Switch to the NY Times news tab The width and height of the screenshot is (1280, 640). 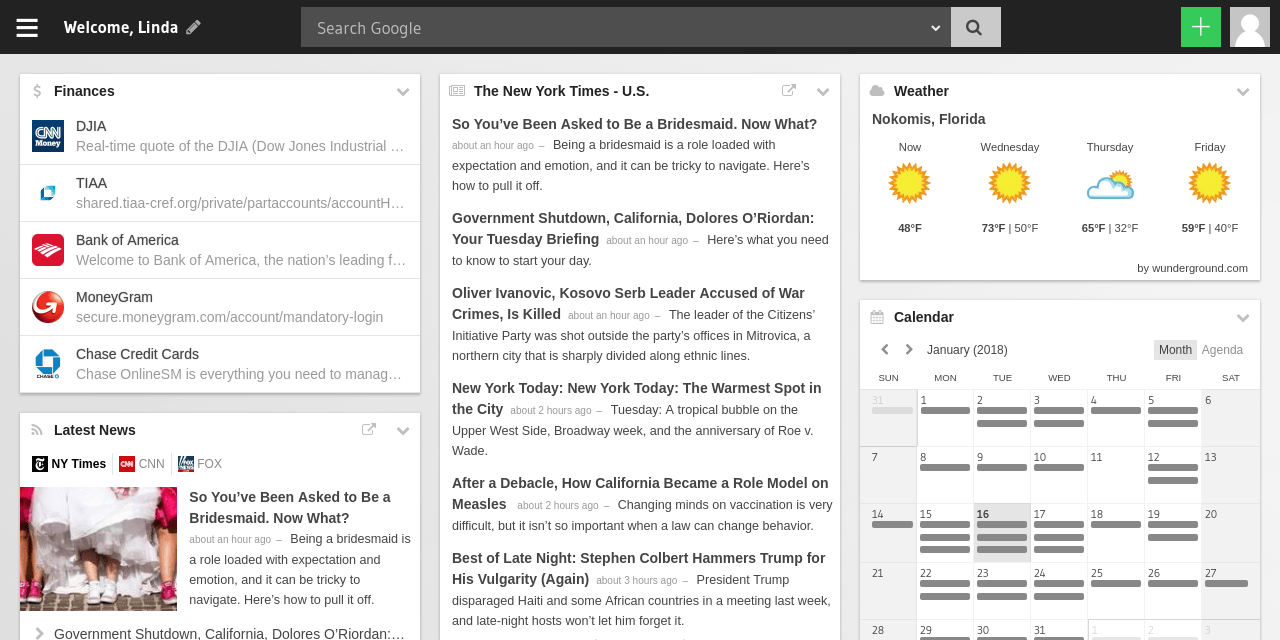(x=69, y=464)
